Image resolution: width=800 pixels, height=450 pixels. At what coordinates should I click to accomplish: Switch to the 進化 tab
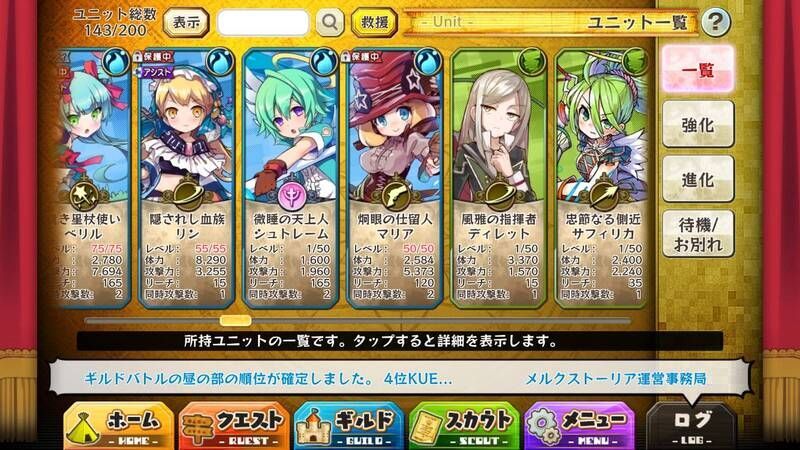(x=698, y=179)
